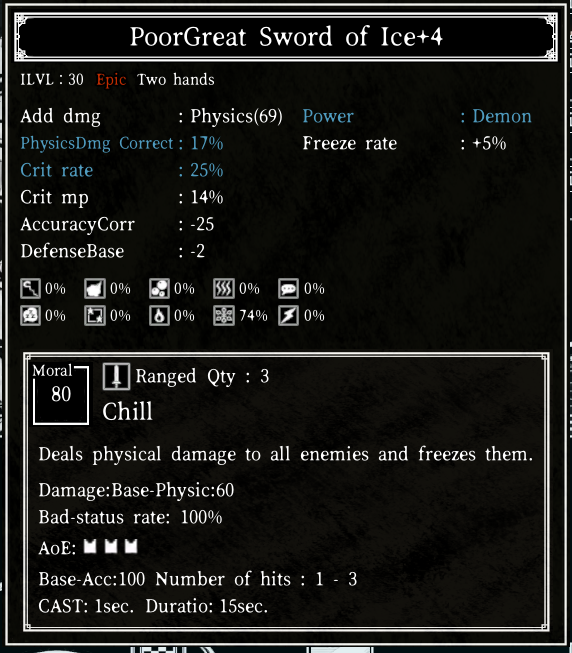The image size is (572, 653).
Task: Select the curved hook status icon
Action: point(30,289)
